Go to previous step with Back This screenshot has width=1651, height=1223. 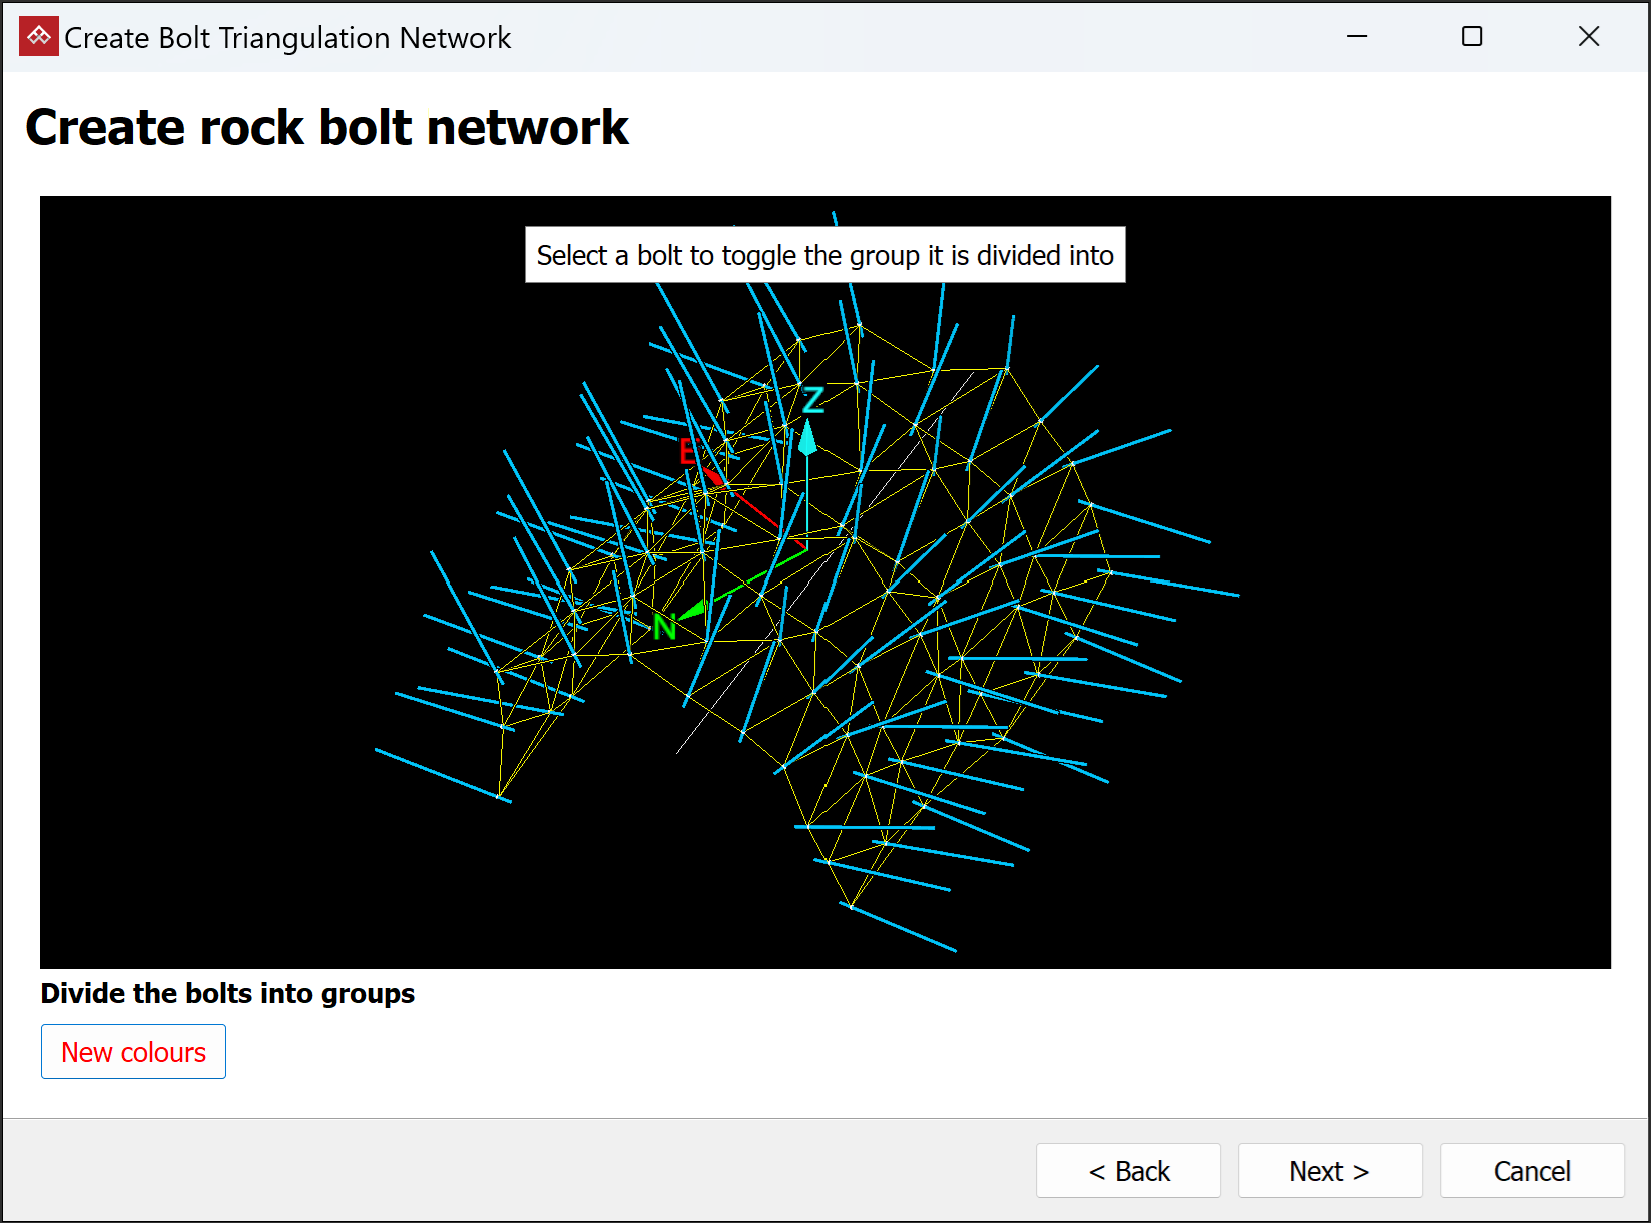(1128, 1170)
